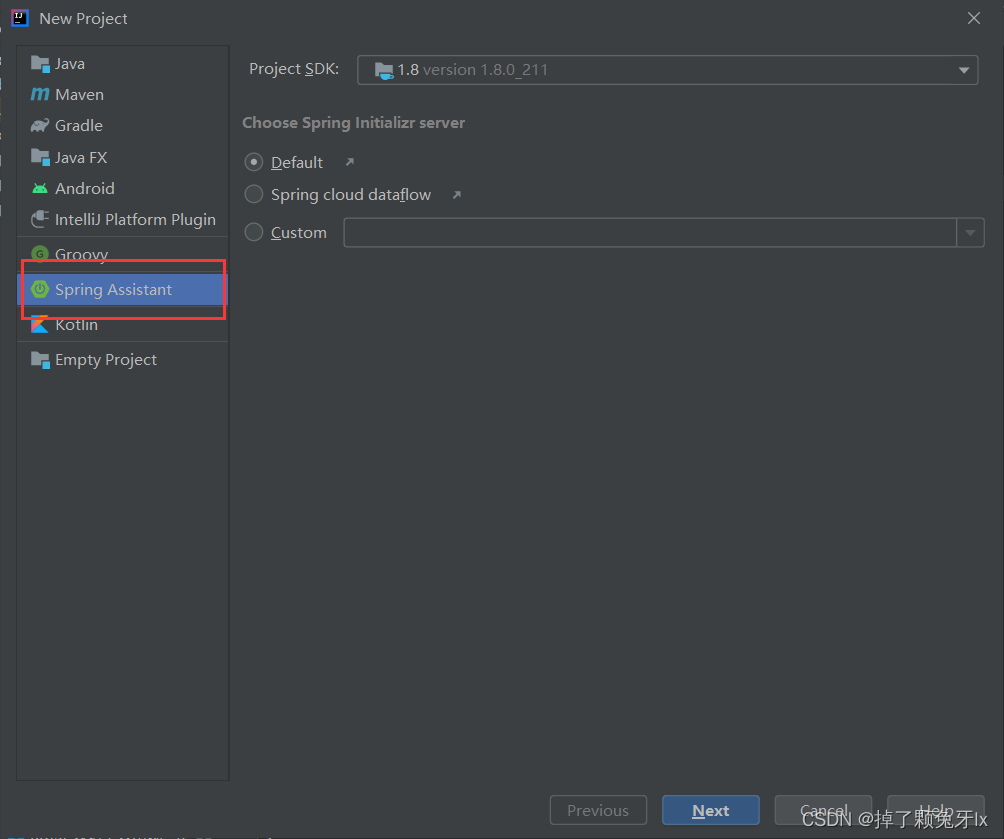The width and height of the screenshot is (1004, 839).
Task: Select the Spring cloud dataflow radio button
Action: 254,194
